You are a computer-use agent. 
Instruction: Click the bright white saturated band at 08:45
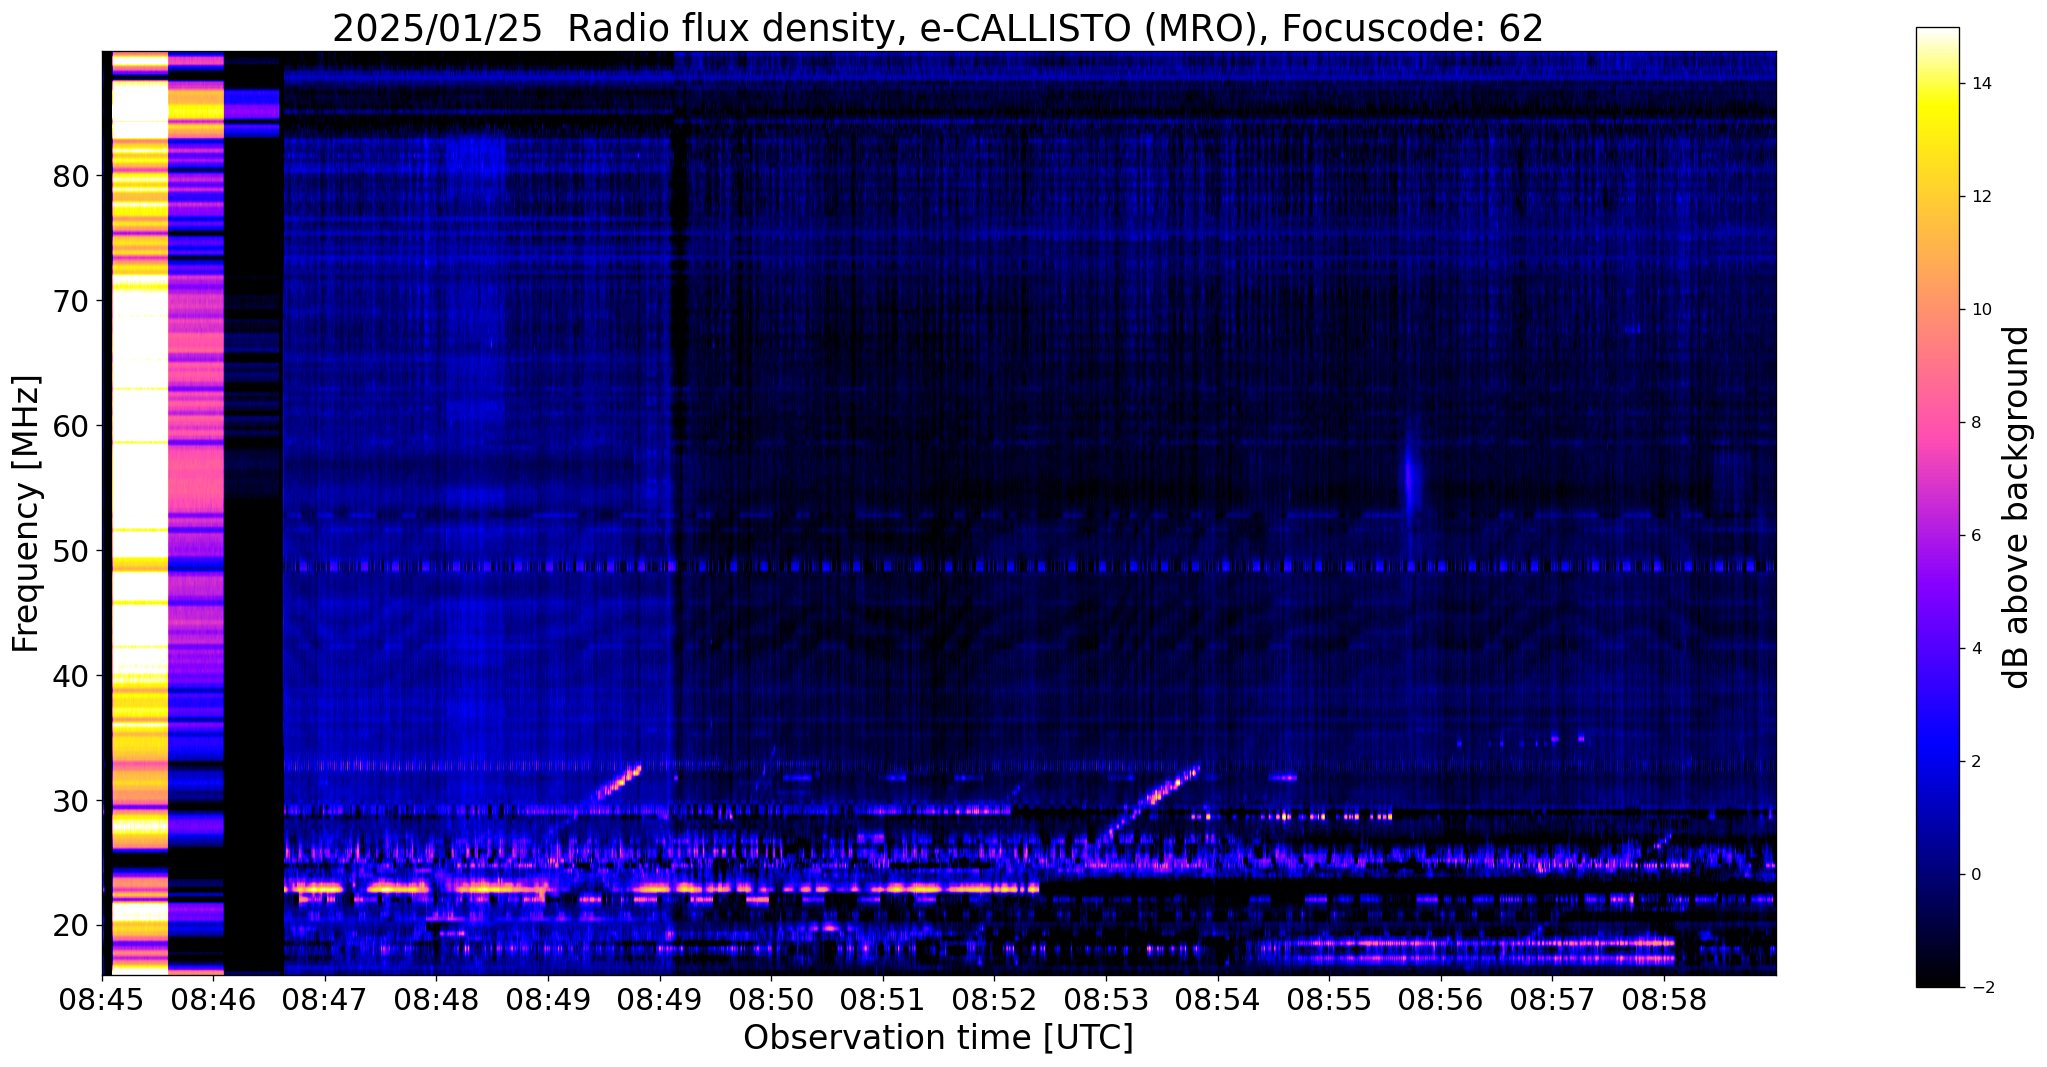click(139, 513)
